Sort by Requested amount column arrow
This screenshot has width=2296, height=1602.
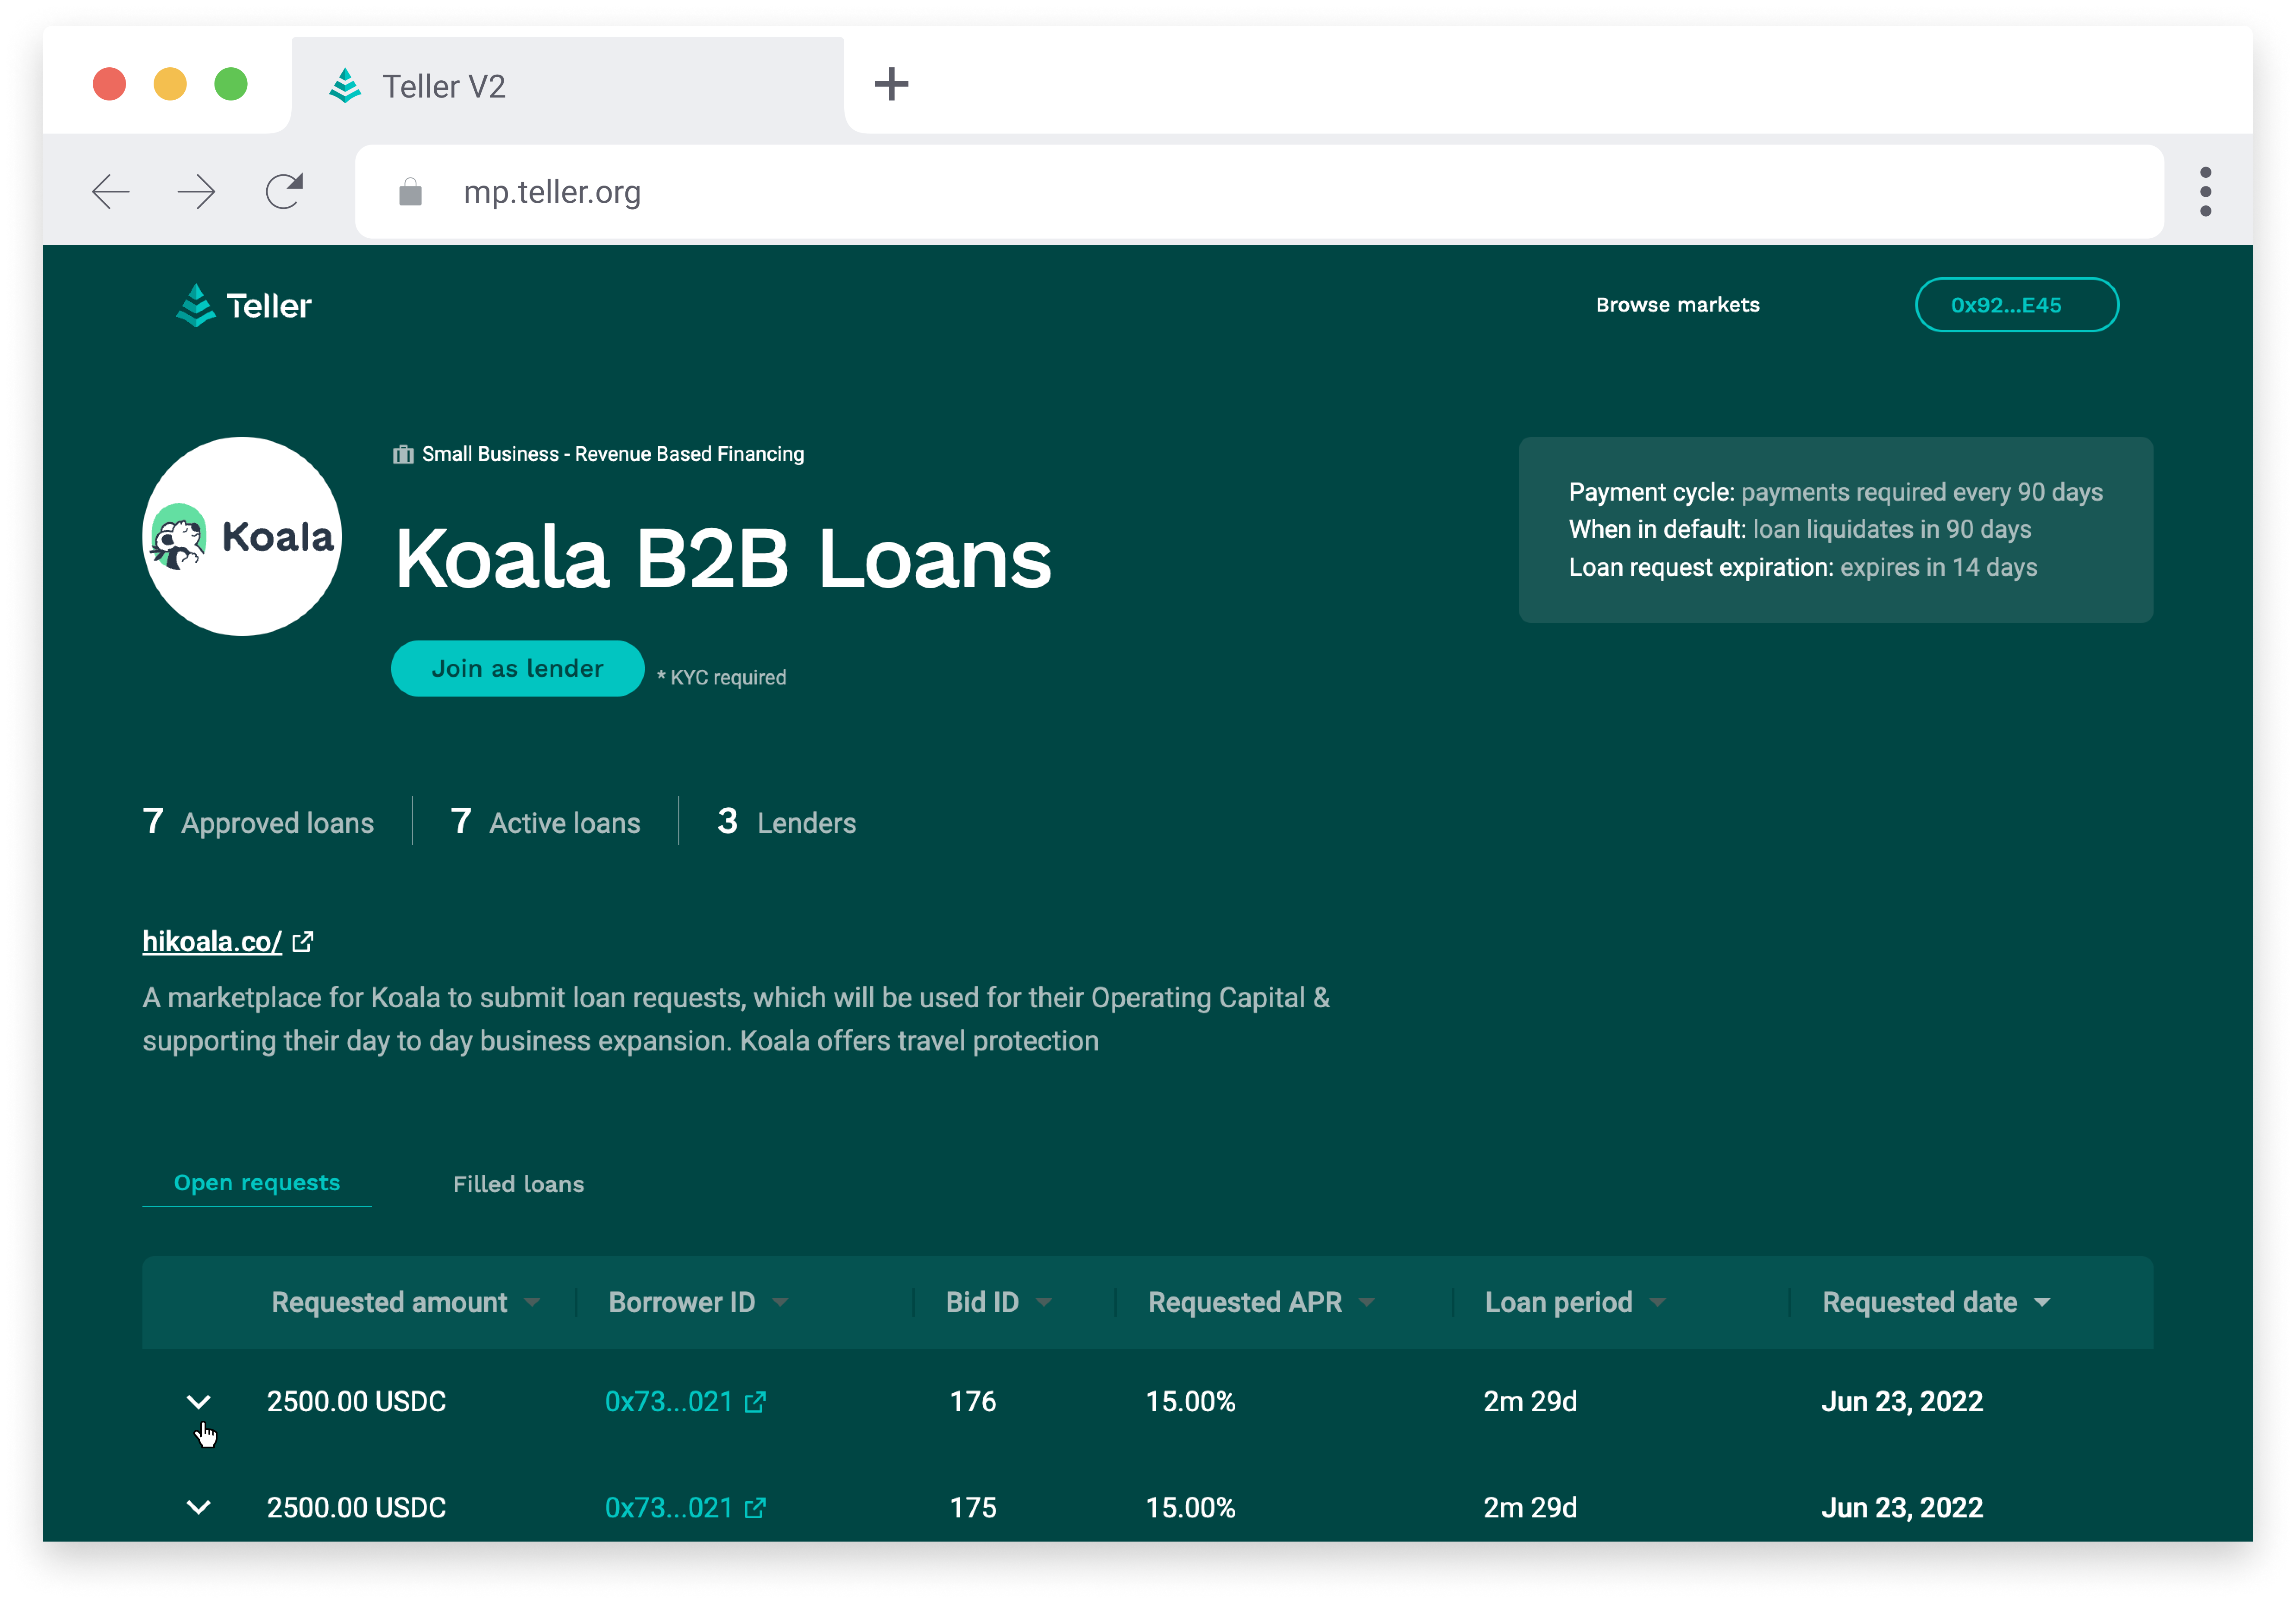(532, 1302)
